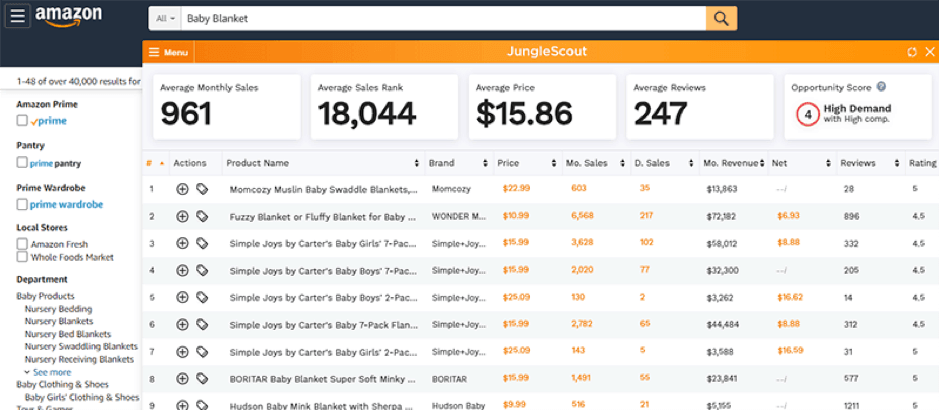Click the Average Price $15.86 card
939x410 pixels.
(x=542, y=107)
